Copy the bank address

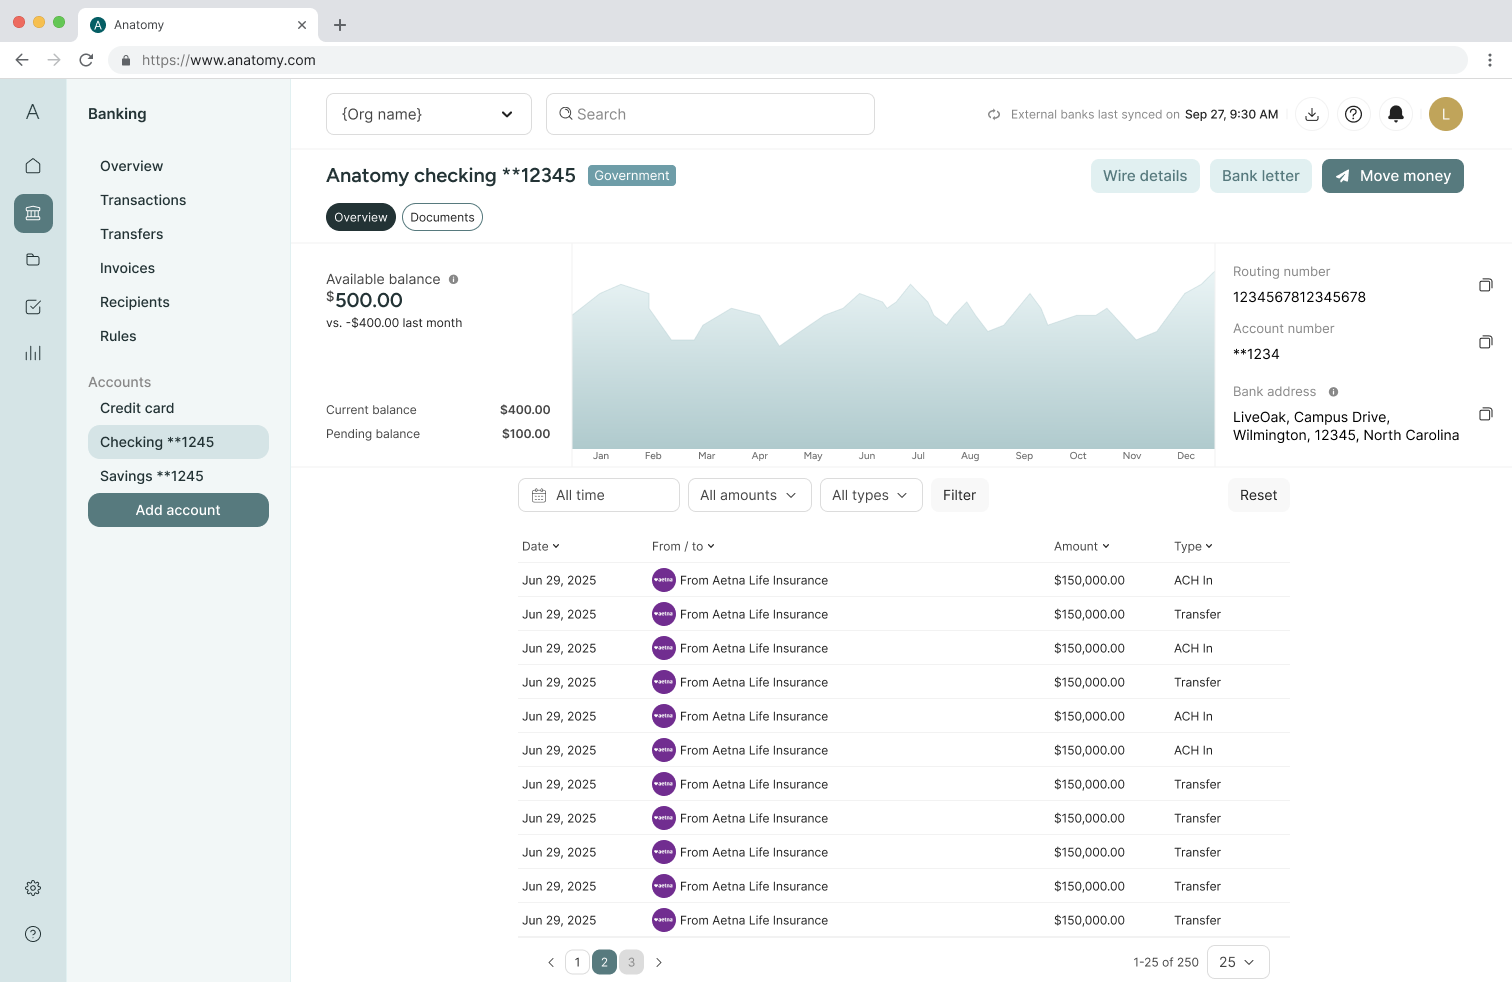point(1486,414)
